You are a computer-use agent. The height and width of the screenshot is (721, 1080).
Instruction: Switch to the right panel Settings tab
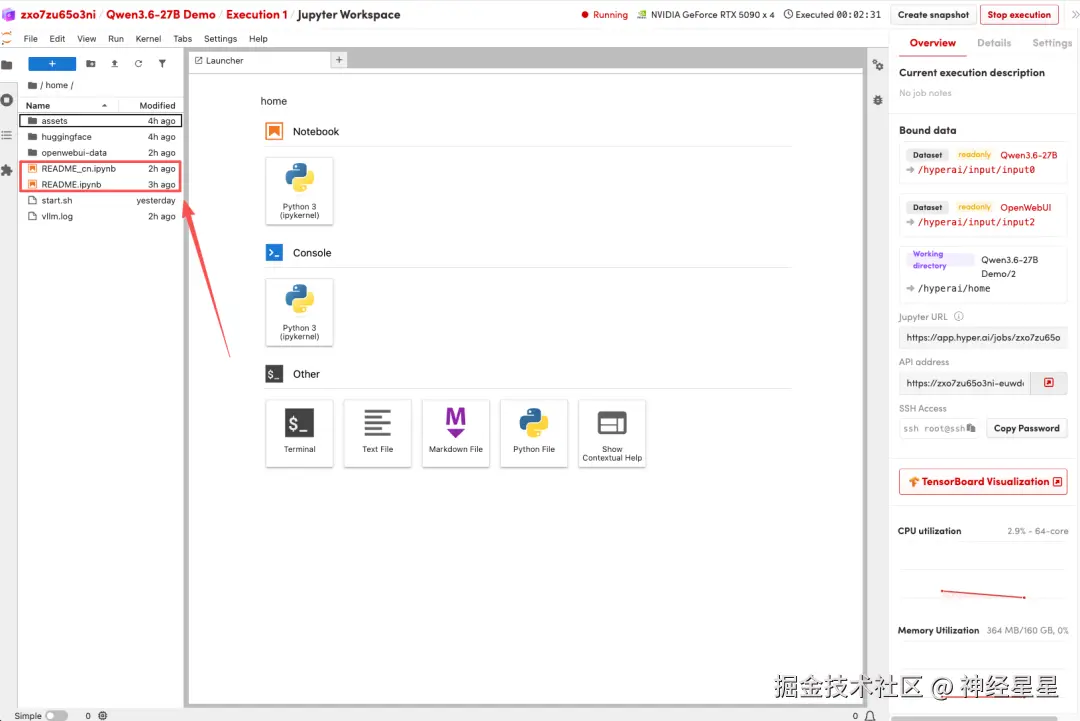(1052, 43)
